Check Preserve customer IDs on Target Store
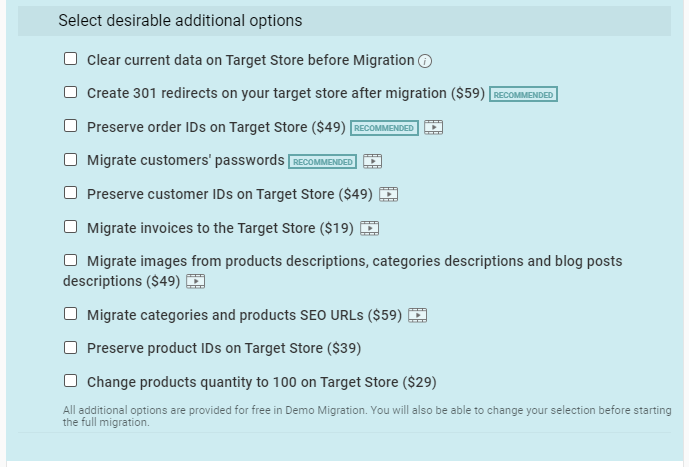 70,193
